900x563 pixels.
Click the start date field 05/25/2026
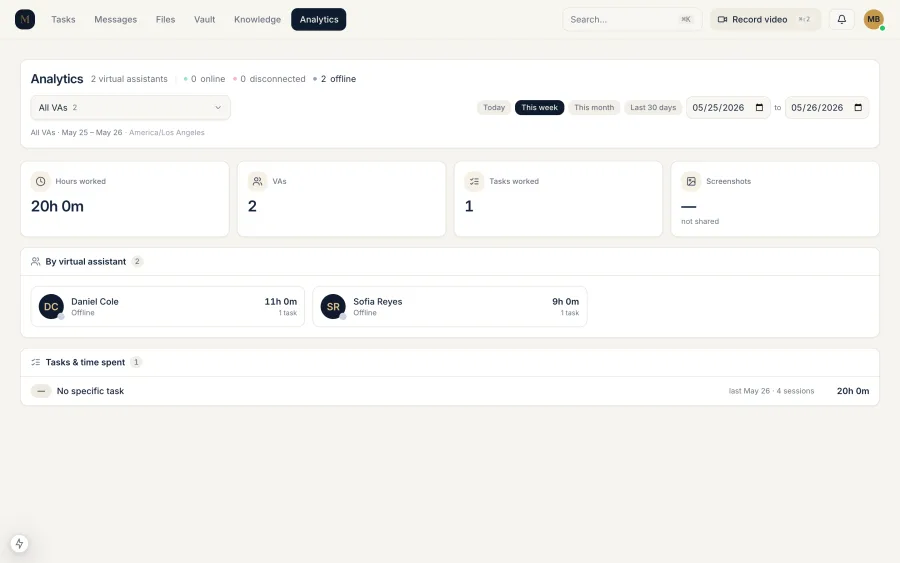pyautogui.click(x=728, y=107)
